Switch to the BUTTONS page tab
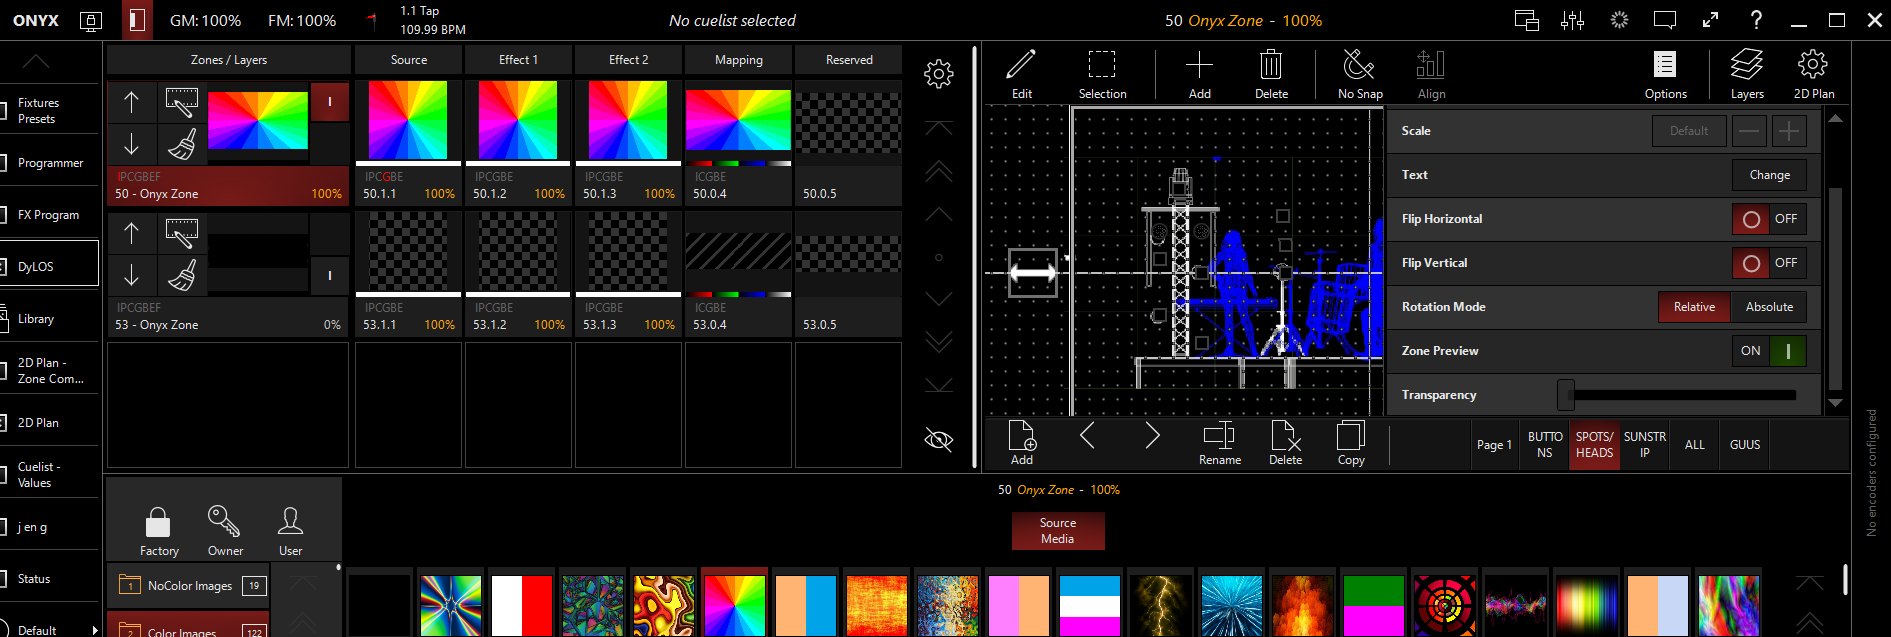1891x637 pixels. click(1545, 445)
